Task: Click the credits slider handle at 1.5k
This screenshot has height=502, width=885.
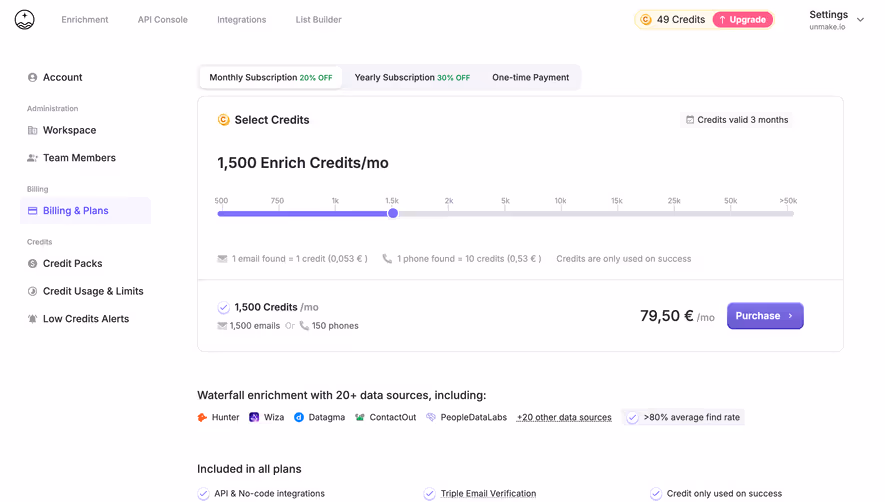Action: tap(393, 213)
